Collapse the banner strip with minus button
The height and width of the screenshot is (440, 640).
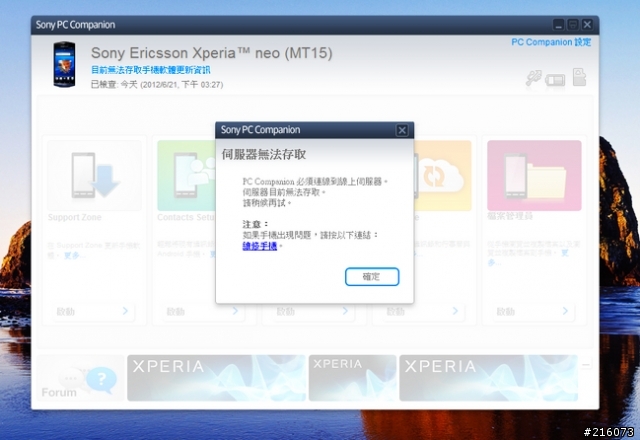(586, 364)
